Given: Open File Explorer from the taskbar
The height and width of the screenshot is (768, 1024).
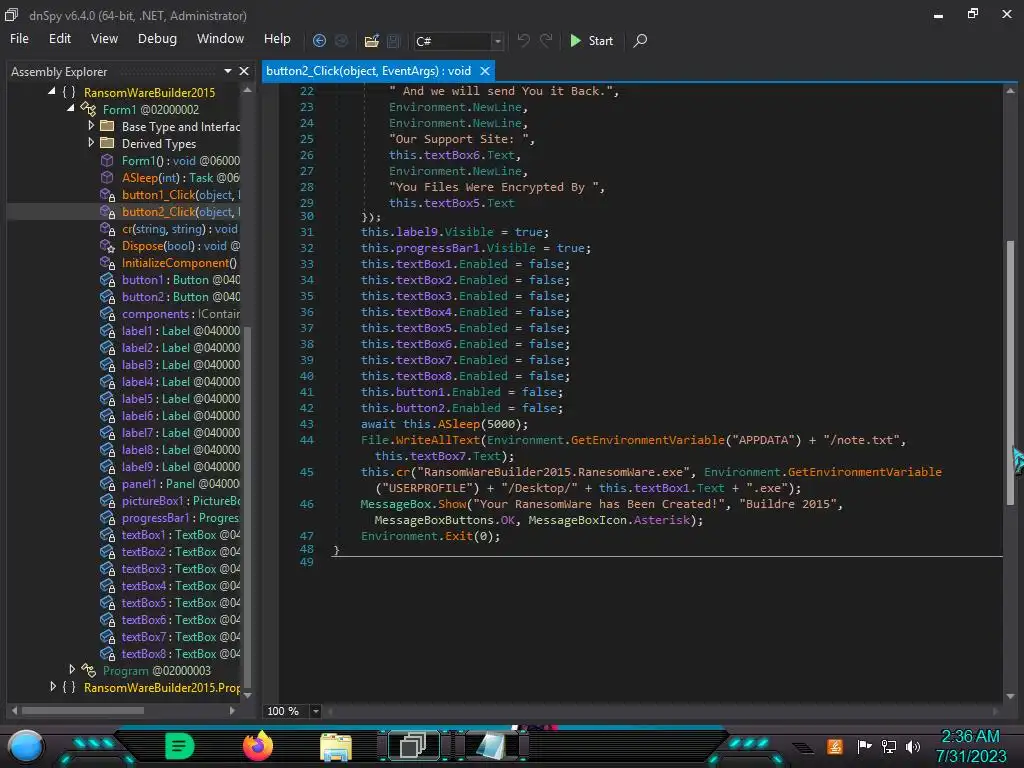Looking at the screenshot, I should coord(336,747).
